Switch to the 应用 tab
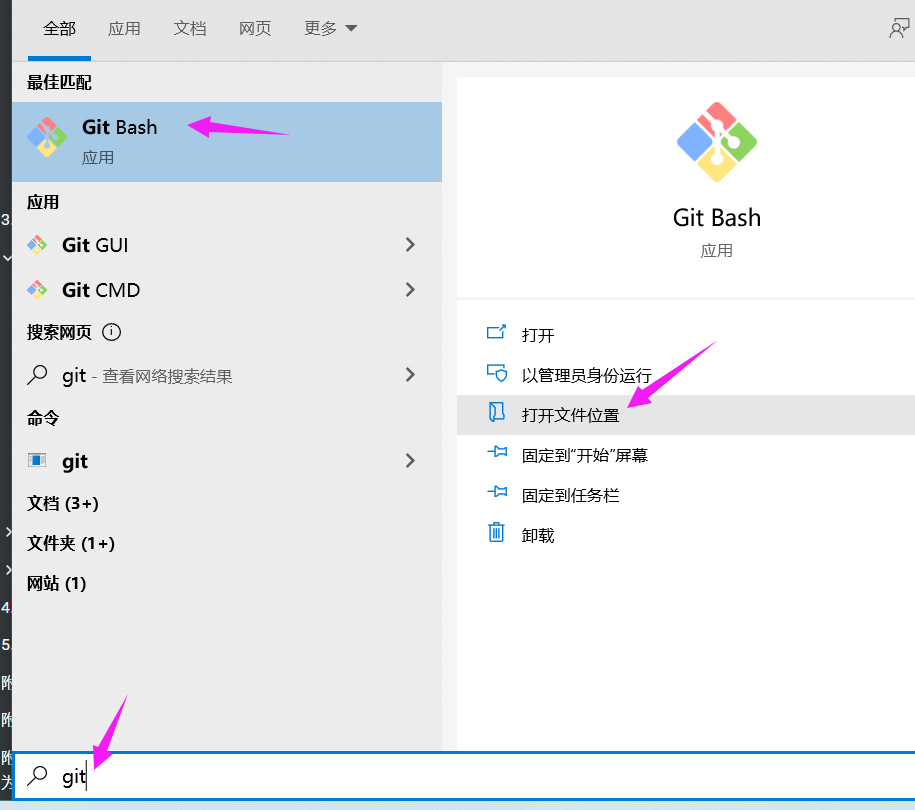 click(124, 29)
